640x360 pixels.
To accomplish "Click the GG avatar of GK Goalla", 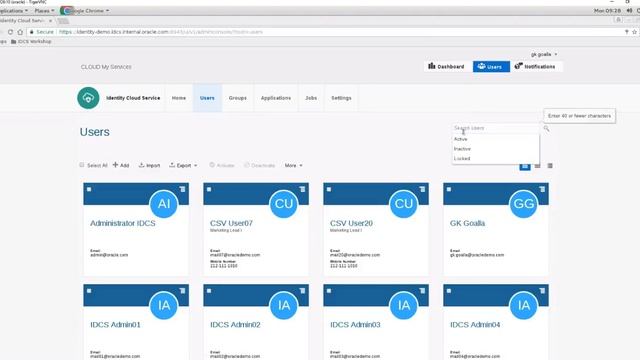I will tap(524, 203).
